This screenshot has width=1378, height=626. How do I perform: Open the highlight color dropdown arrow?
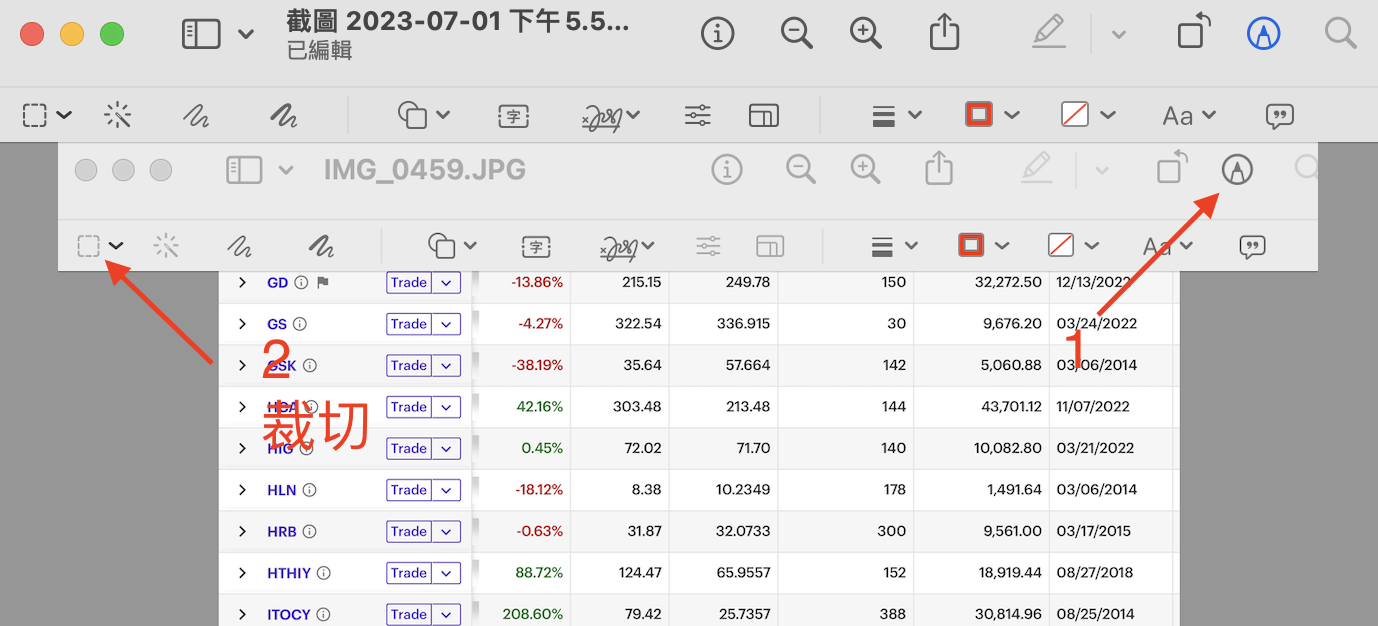click(1119, 35)
